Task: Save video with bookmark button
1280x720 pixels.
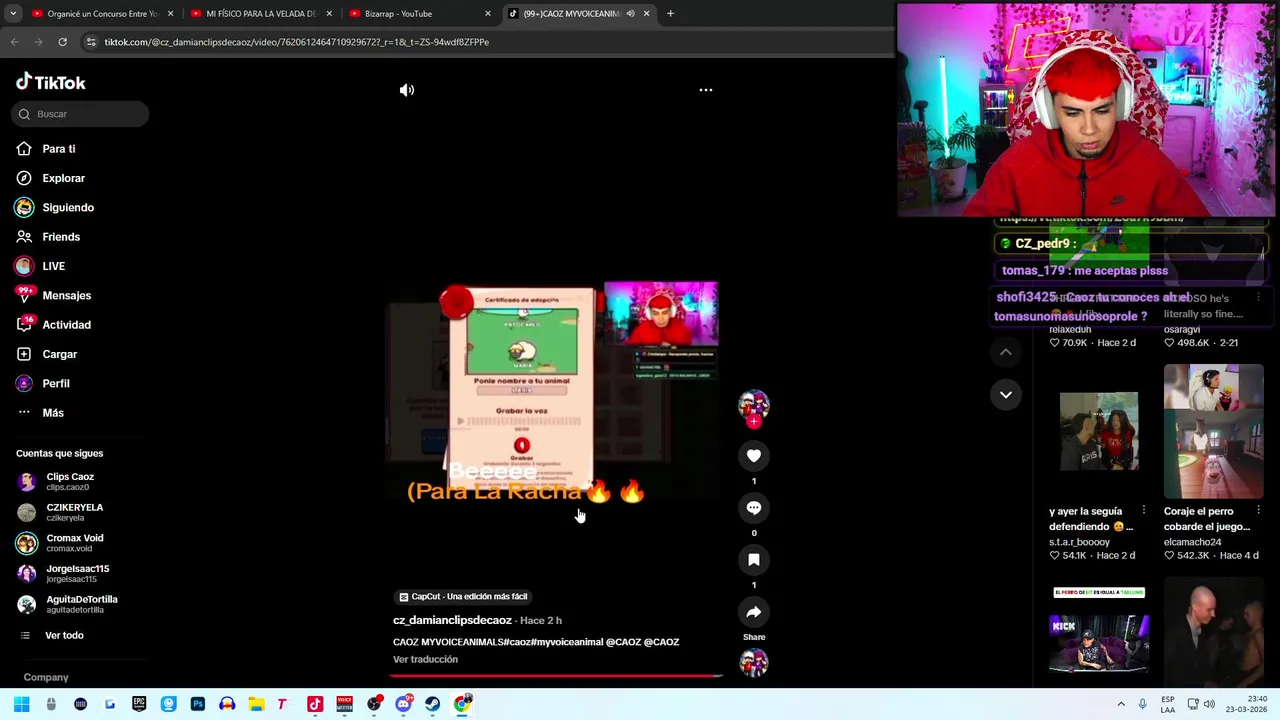Action: pos(754,560)
